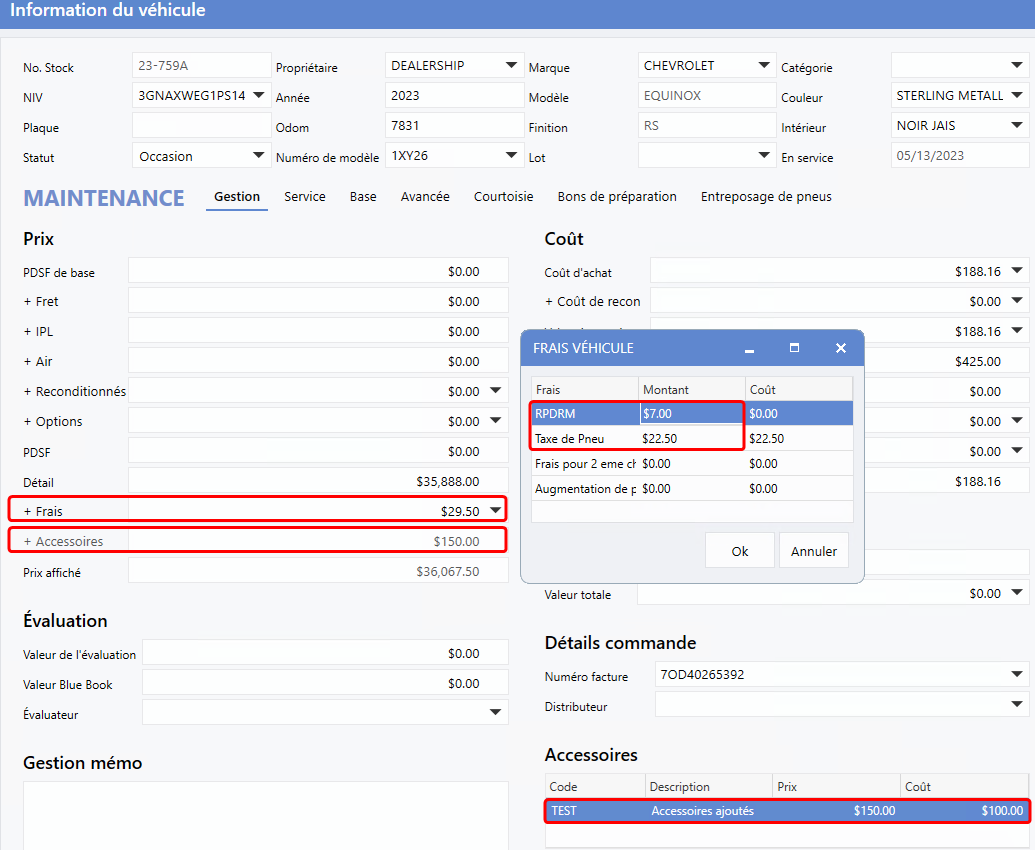1035x850 pixels.
Task: Close the Frais Véhicule dialog
Action: click(841, 348)
